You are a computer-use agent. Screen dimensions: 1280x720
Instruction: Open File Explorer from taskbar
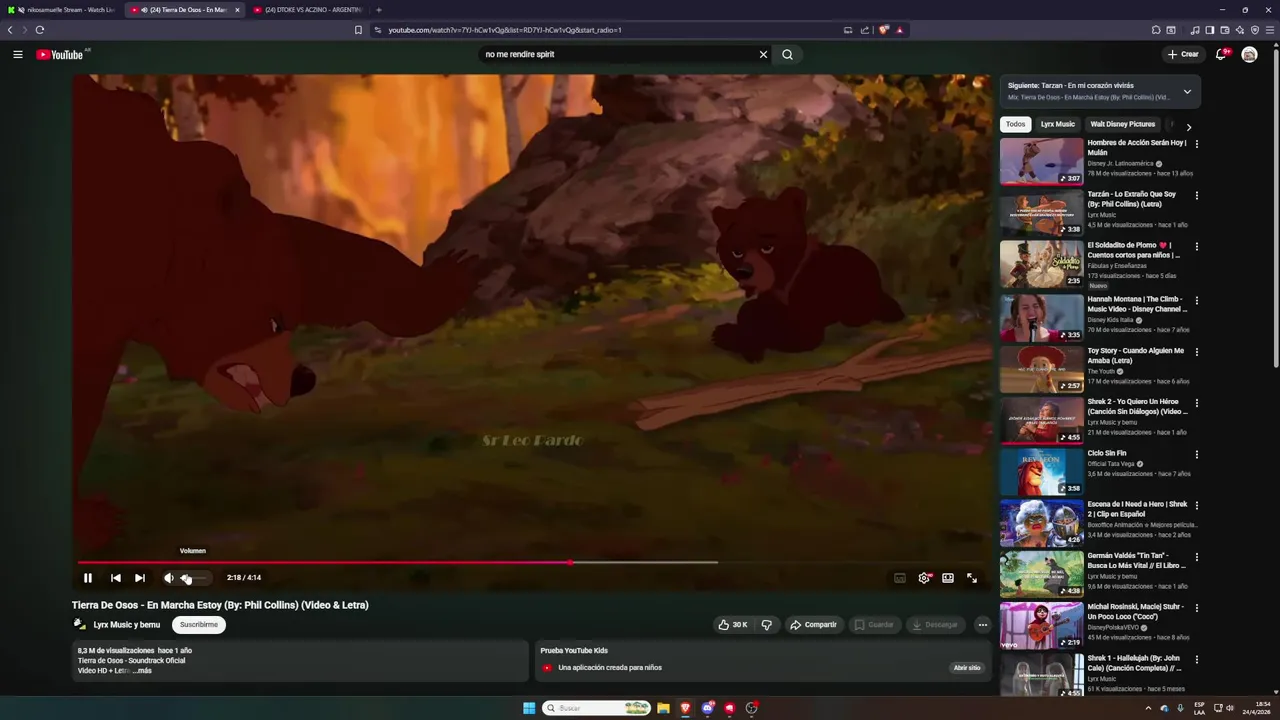click(x=663, y=708)
